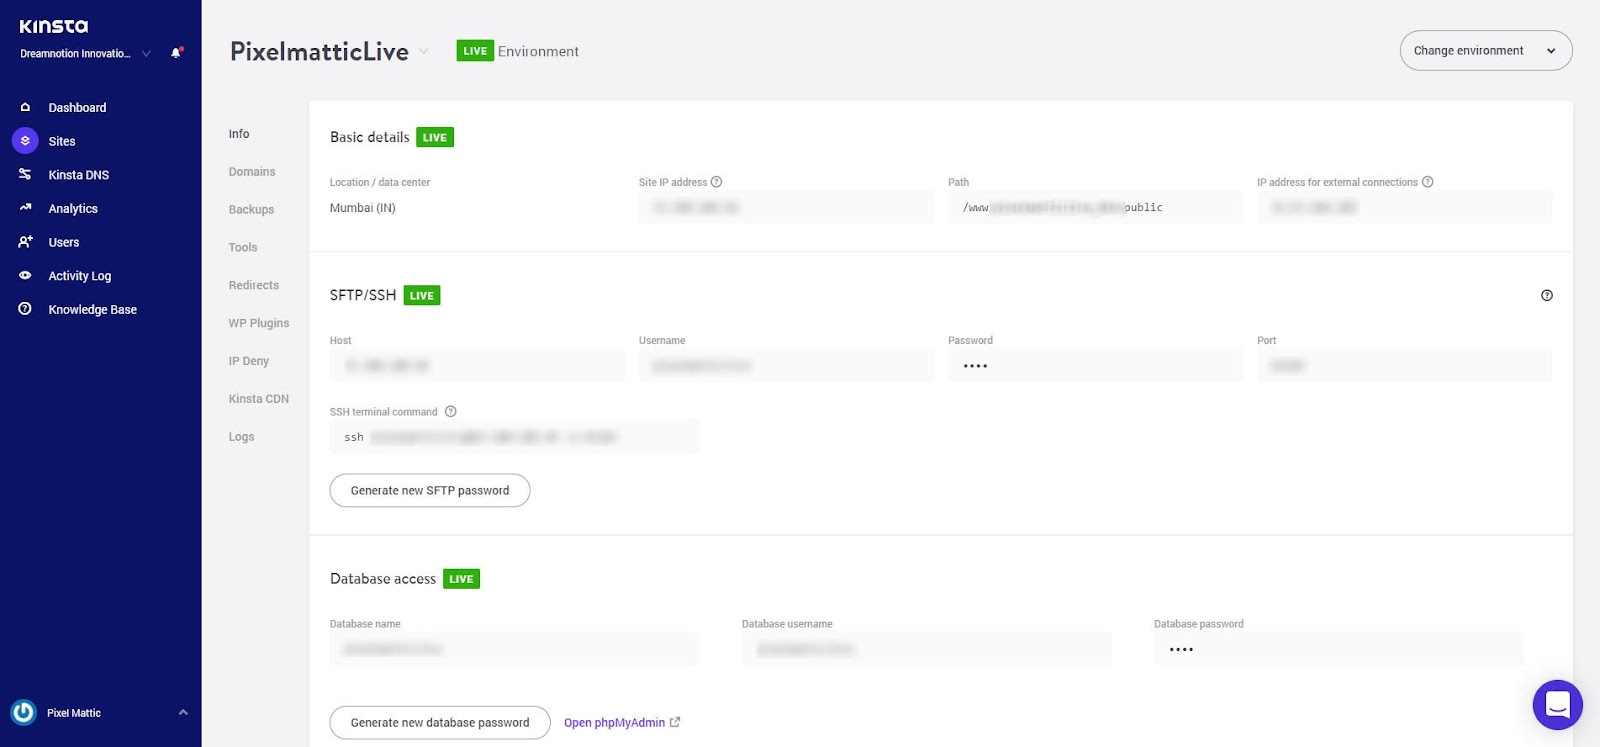Click help icon in SFTP/SSH section
This screenshot has height=747, width=1600.
(x=1547, y=295)
